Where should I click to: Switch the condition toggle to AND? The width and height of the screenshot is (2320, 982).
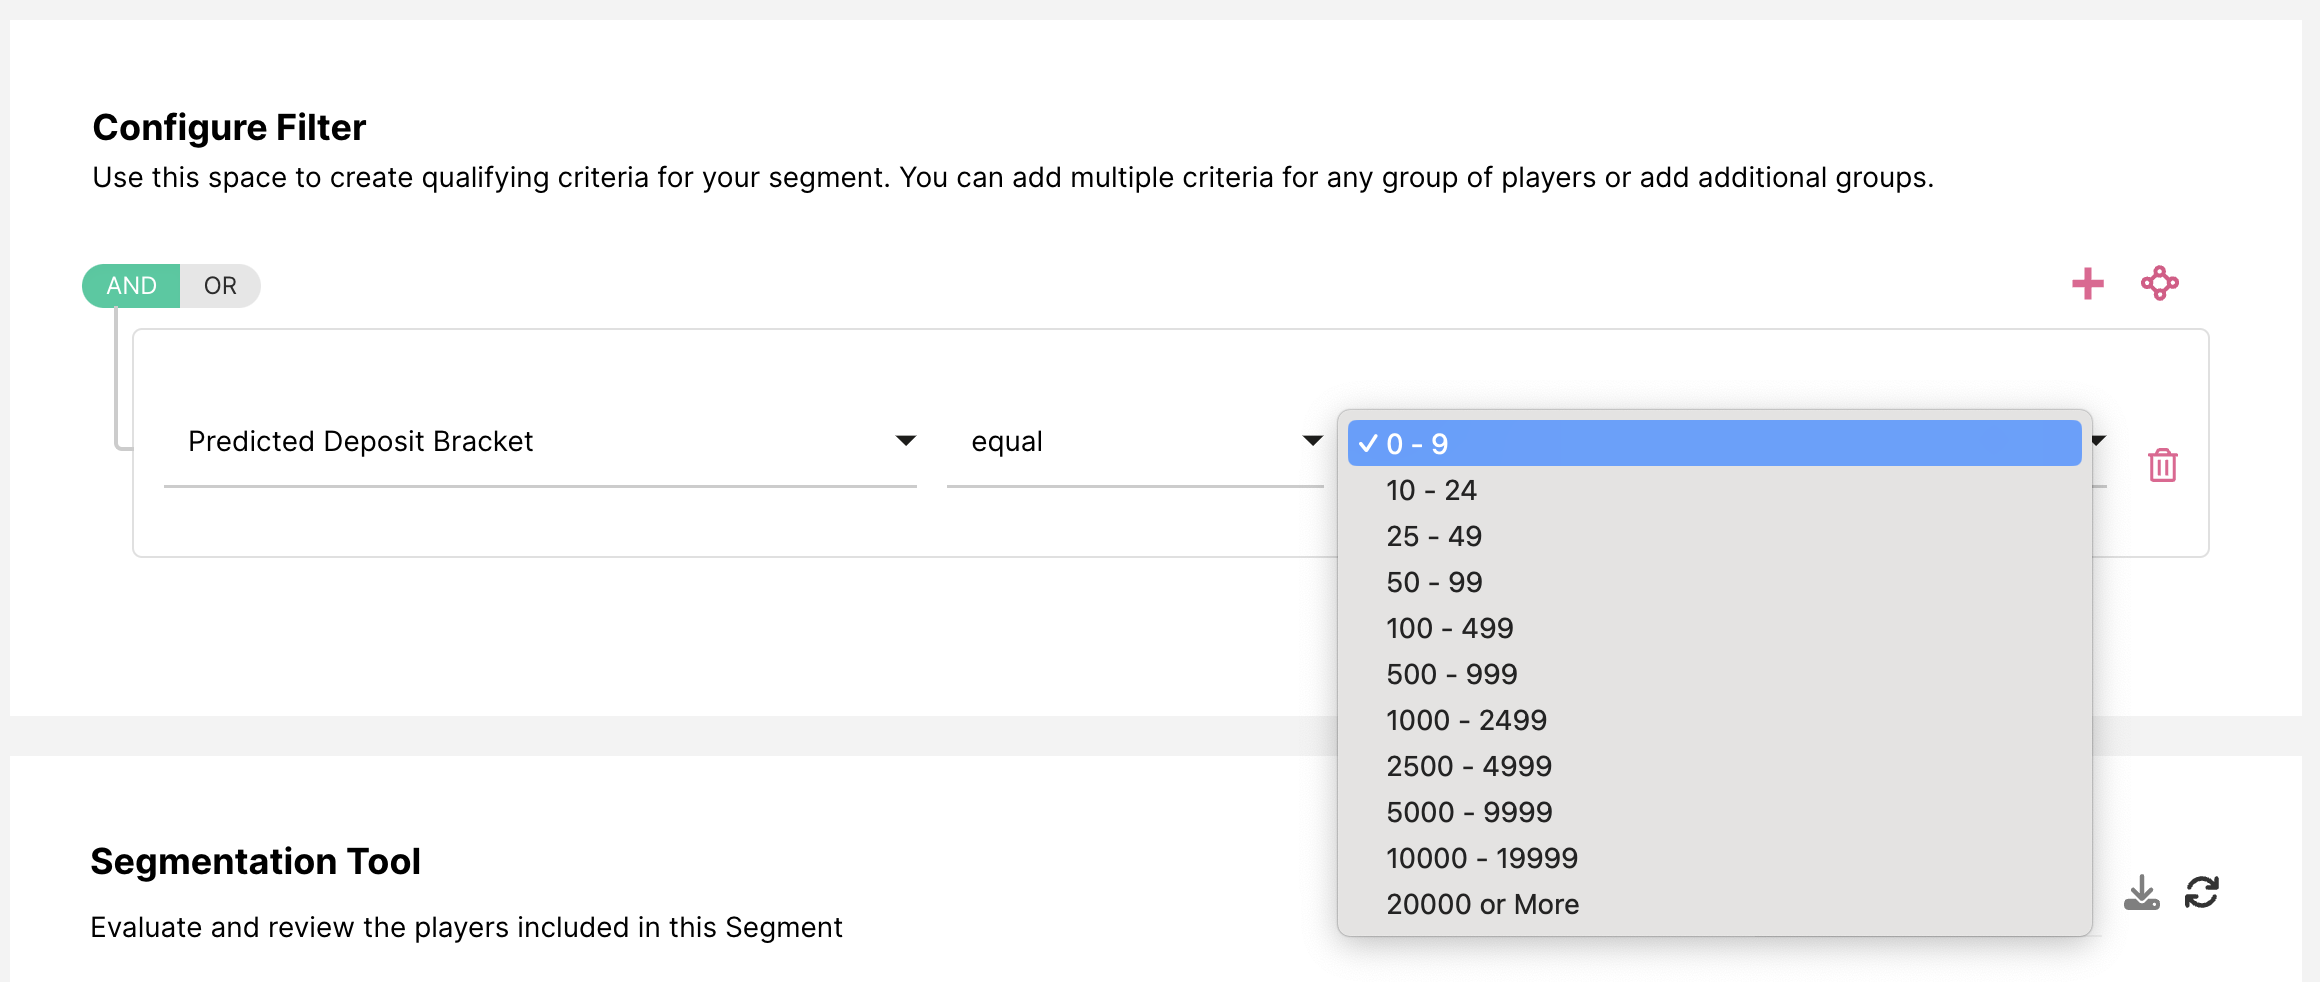(x=131, y=286)
